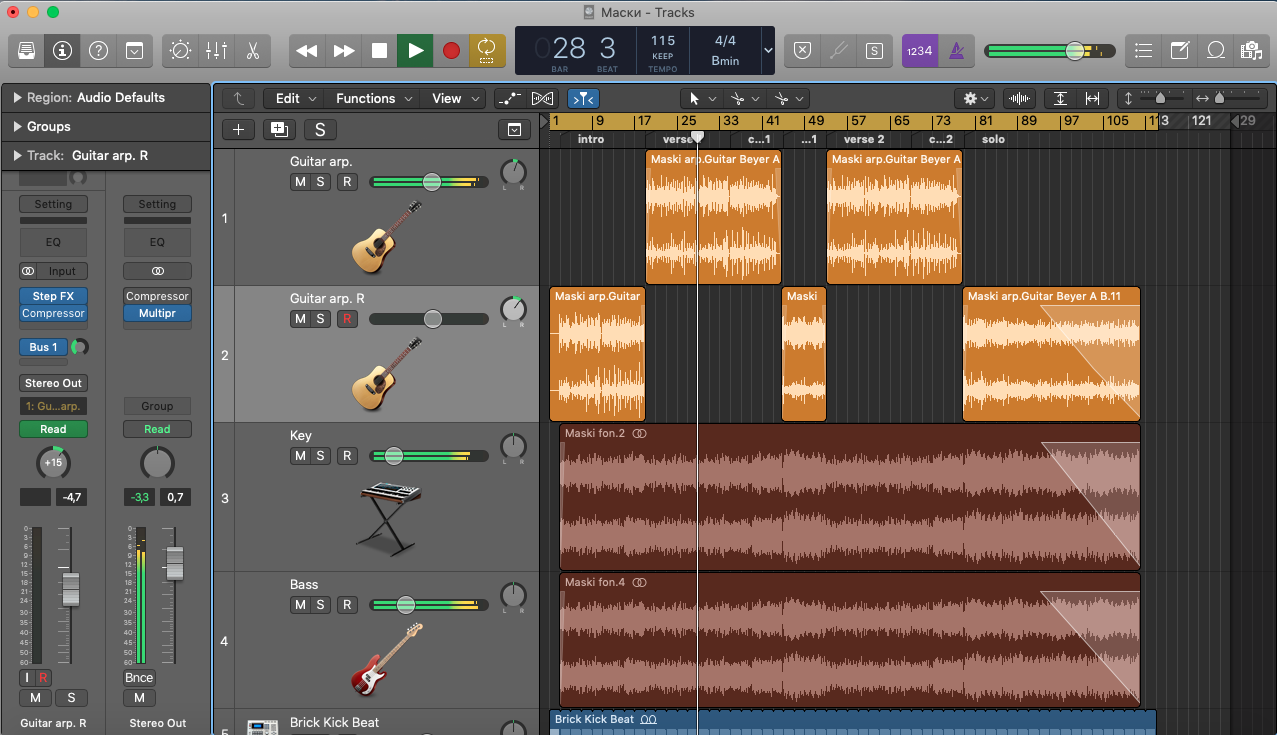The image size is (1277, 735).
Task: Click the Record button in transport
Action: coord(451,50)
